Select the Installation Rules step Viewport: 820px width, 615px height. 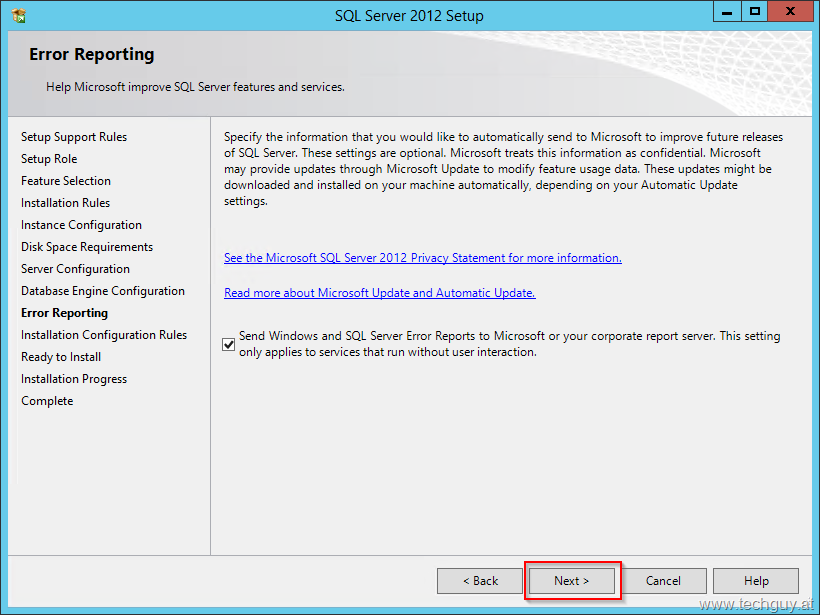click(65, 203)
